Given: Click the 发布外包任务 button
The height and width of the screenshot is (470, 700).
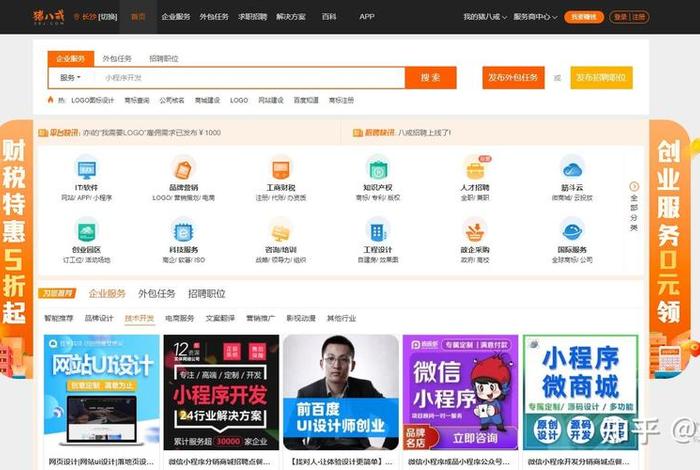Looking at the screenshot, I should point(513,78).
